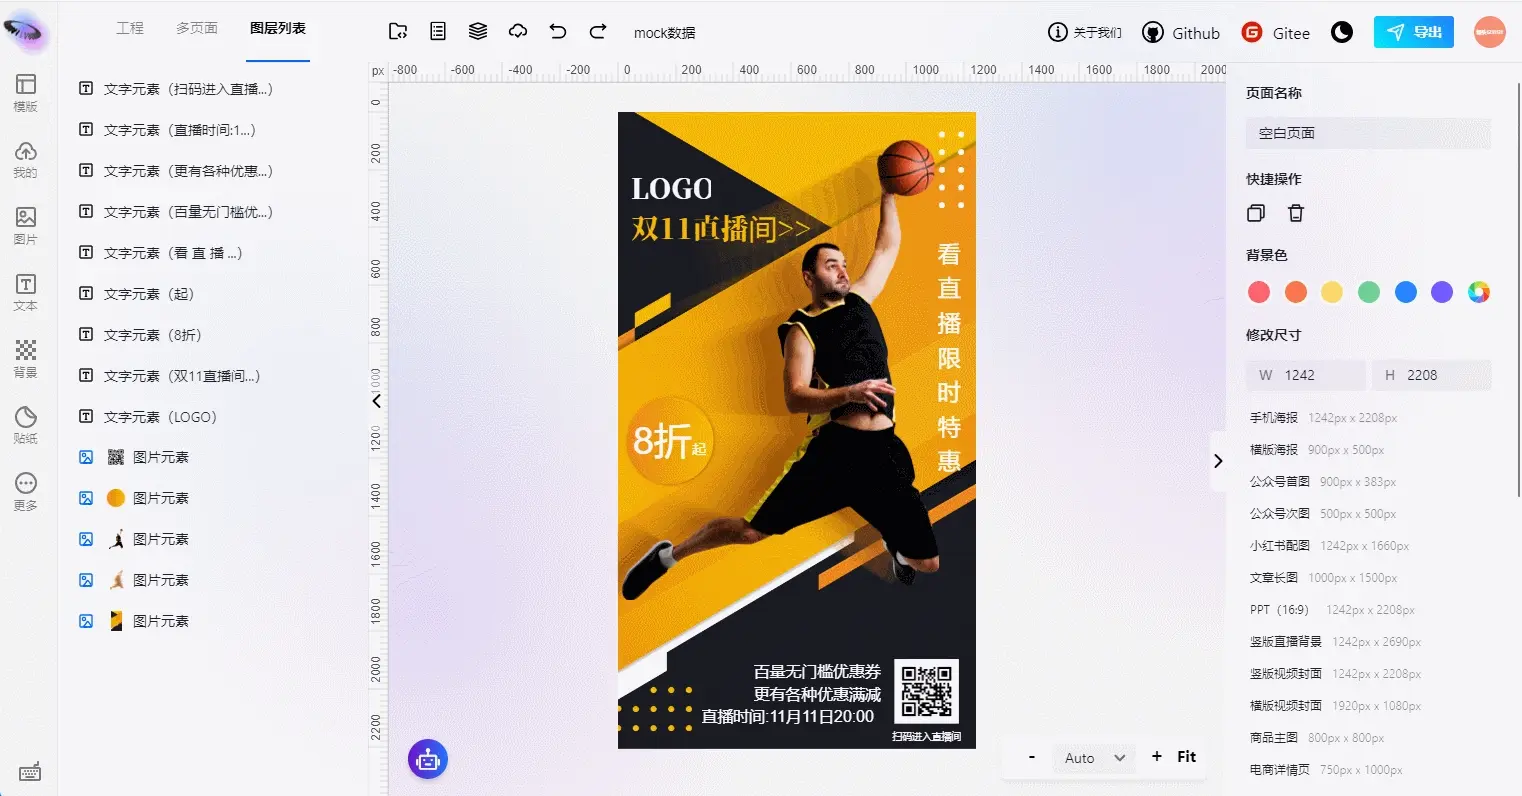
Task: Open the Github link
Action: tap(1182, 33)
